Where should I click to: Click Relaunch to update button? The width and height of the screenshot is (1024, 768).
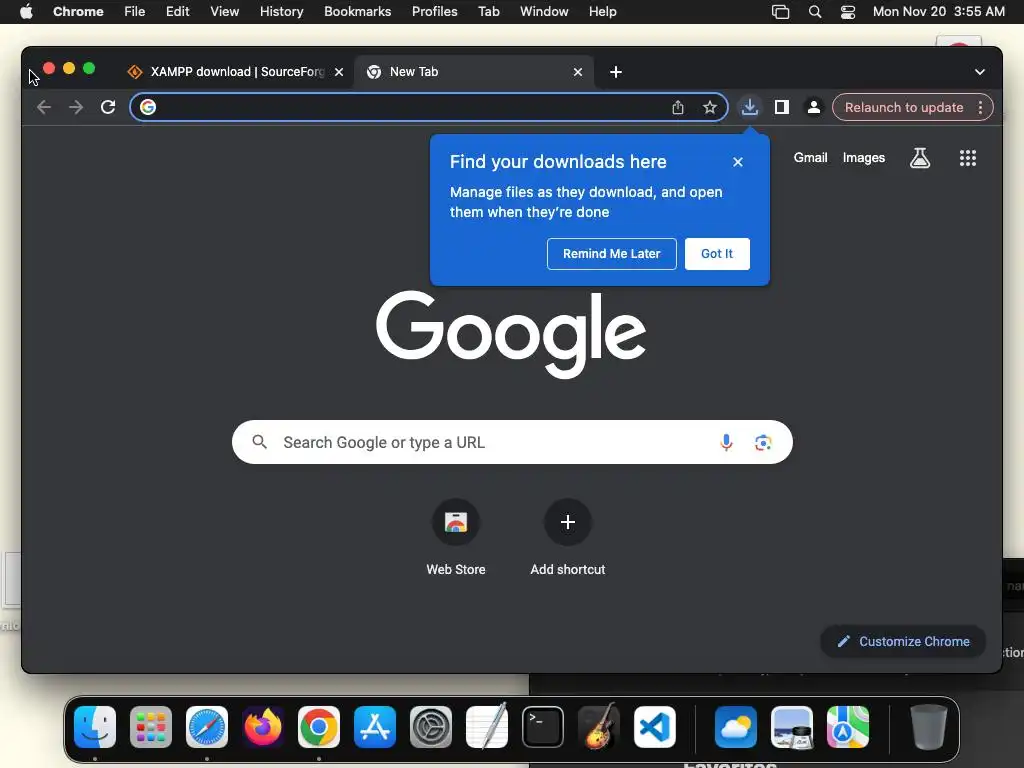(904, 107)
